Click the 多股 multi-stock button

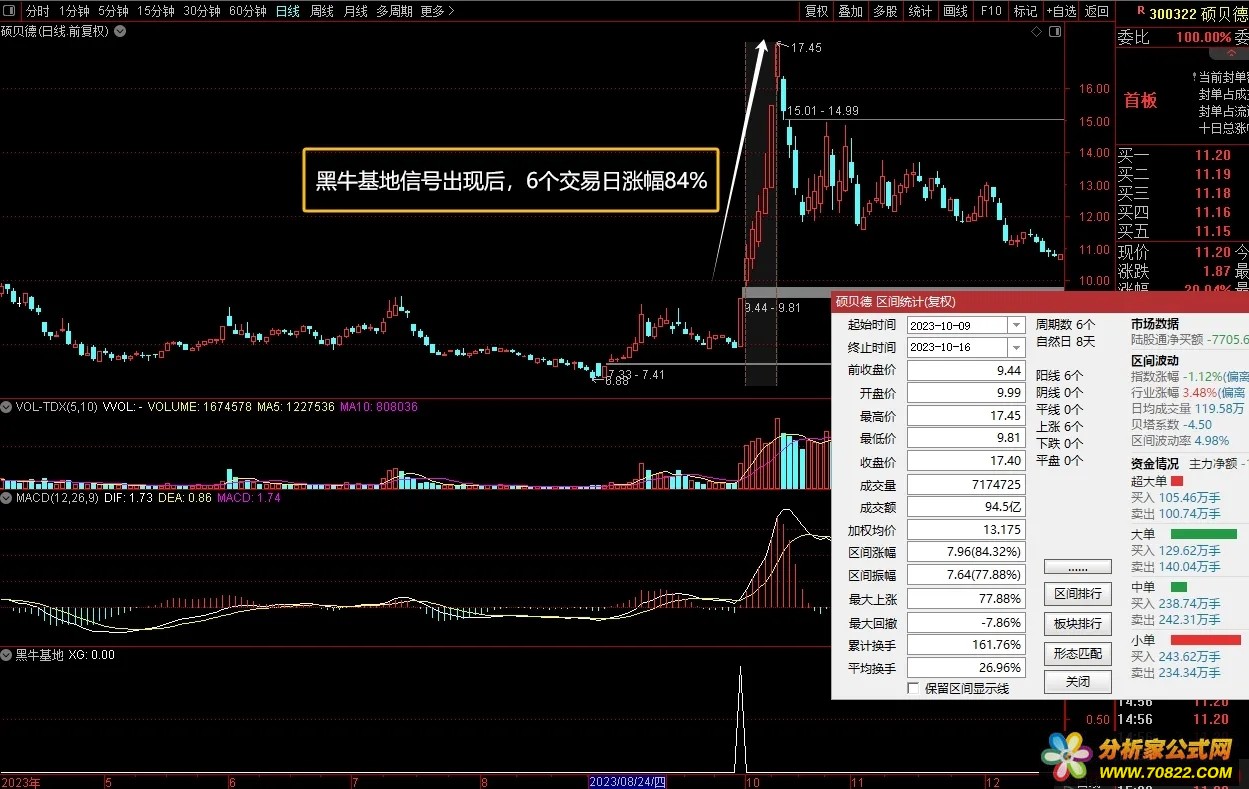(884, 11)
